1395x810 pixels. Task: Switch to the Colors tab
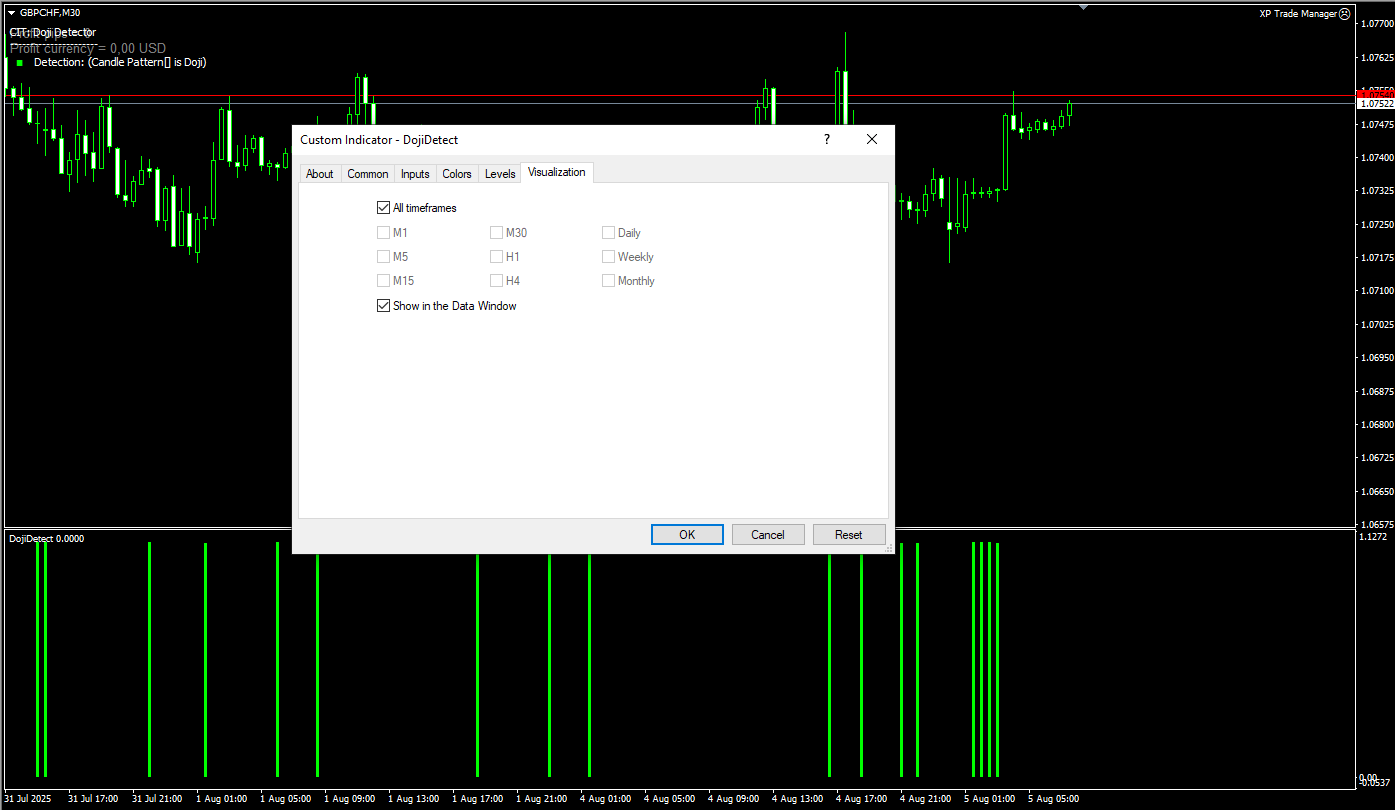[x=456, y=172]
